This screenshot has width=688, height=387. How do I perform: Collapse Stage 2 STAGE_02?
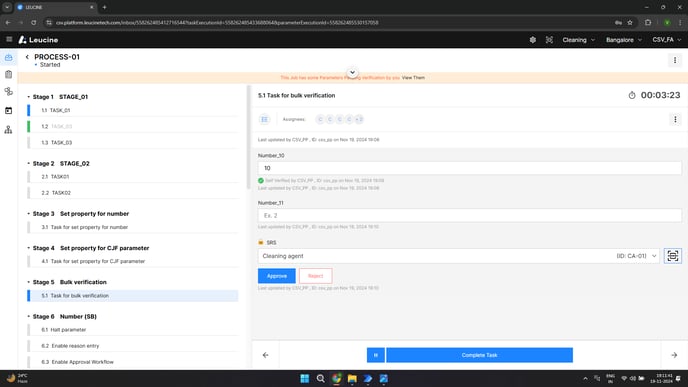click(x=29, y=164)
